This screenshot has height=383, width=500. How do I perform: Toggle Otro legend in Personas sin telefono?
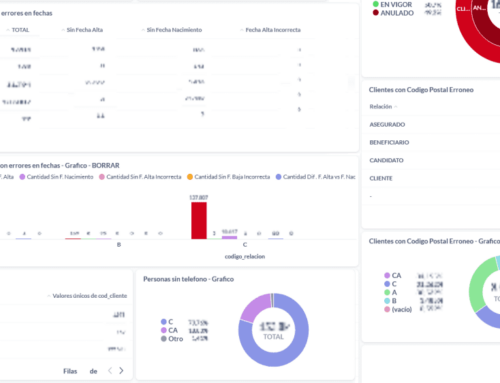tap(172, 339)
